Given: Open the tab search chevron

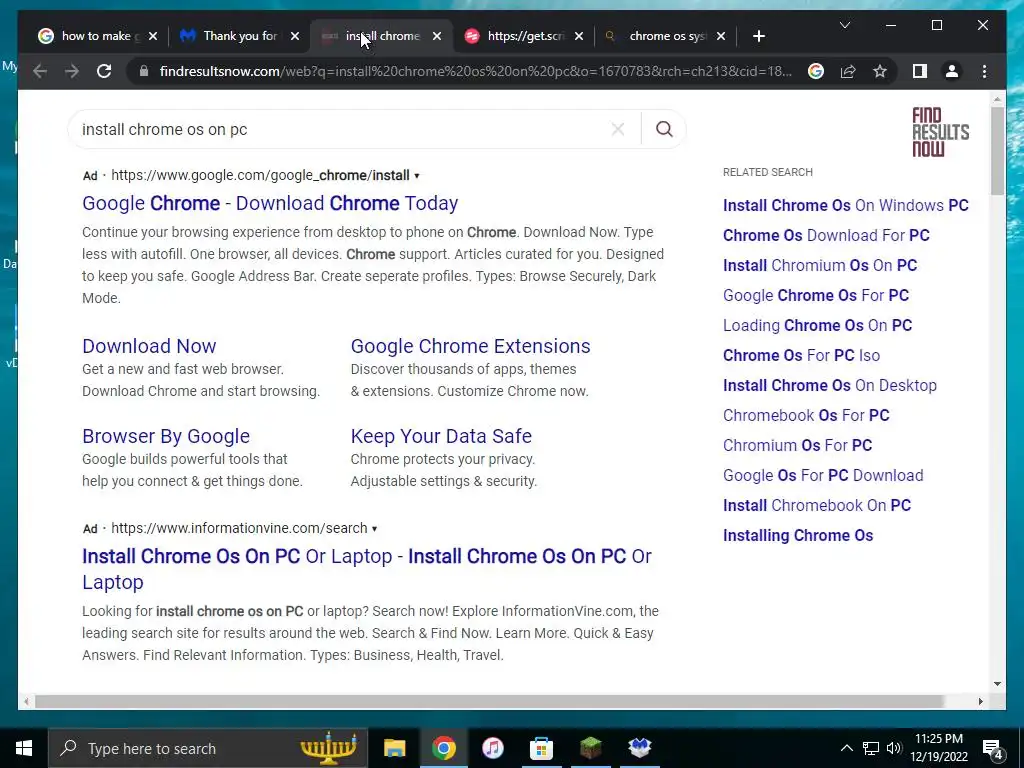Looking at the screenshot, I should click(844, 25).
